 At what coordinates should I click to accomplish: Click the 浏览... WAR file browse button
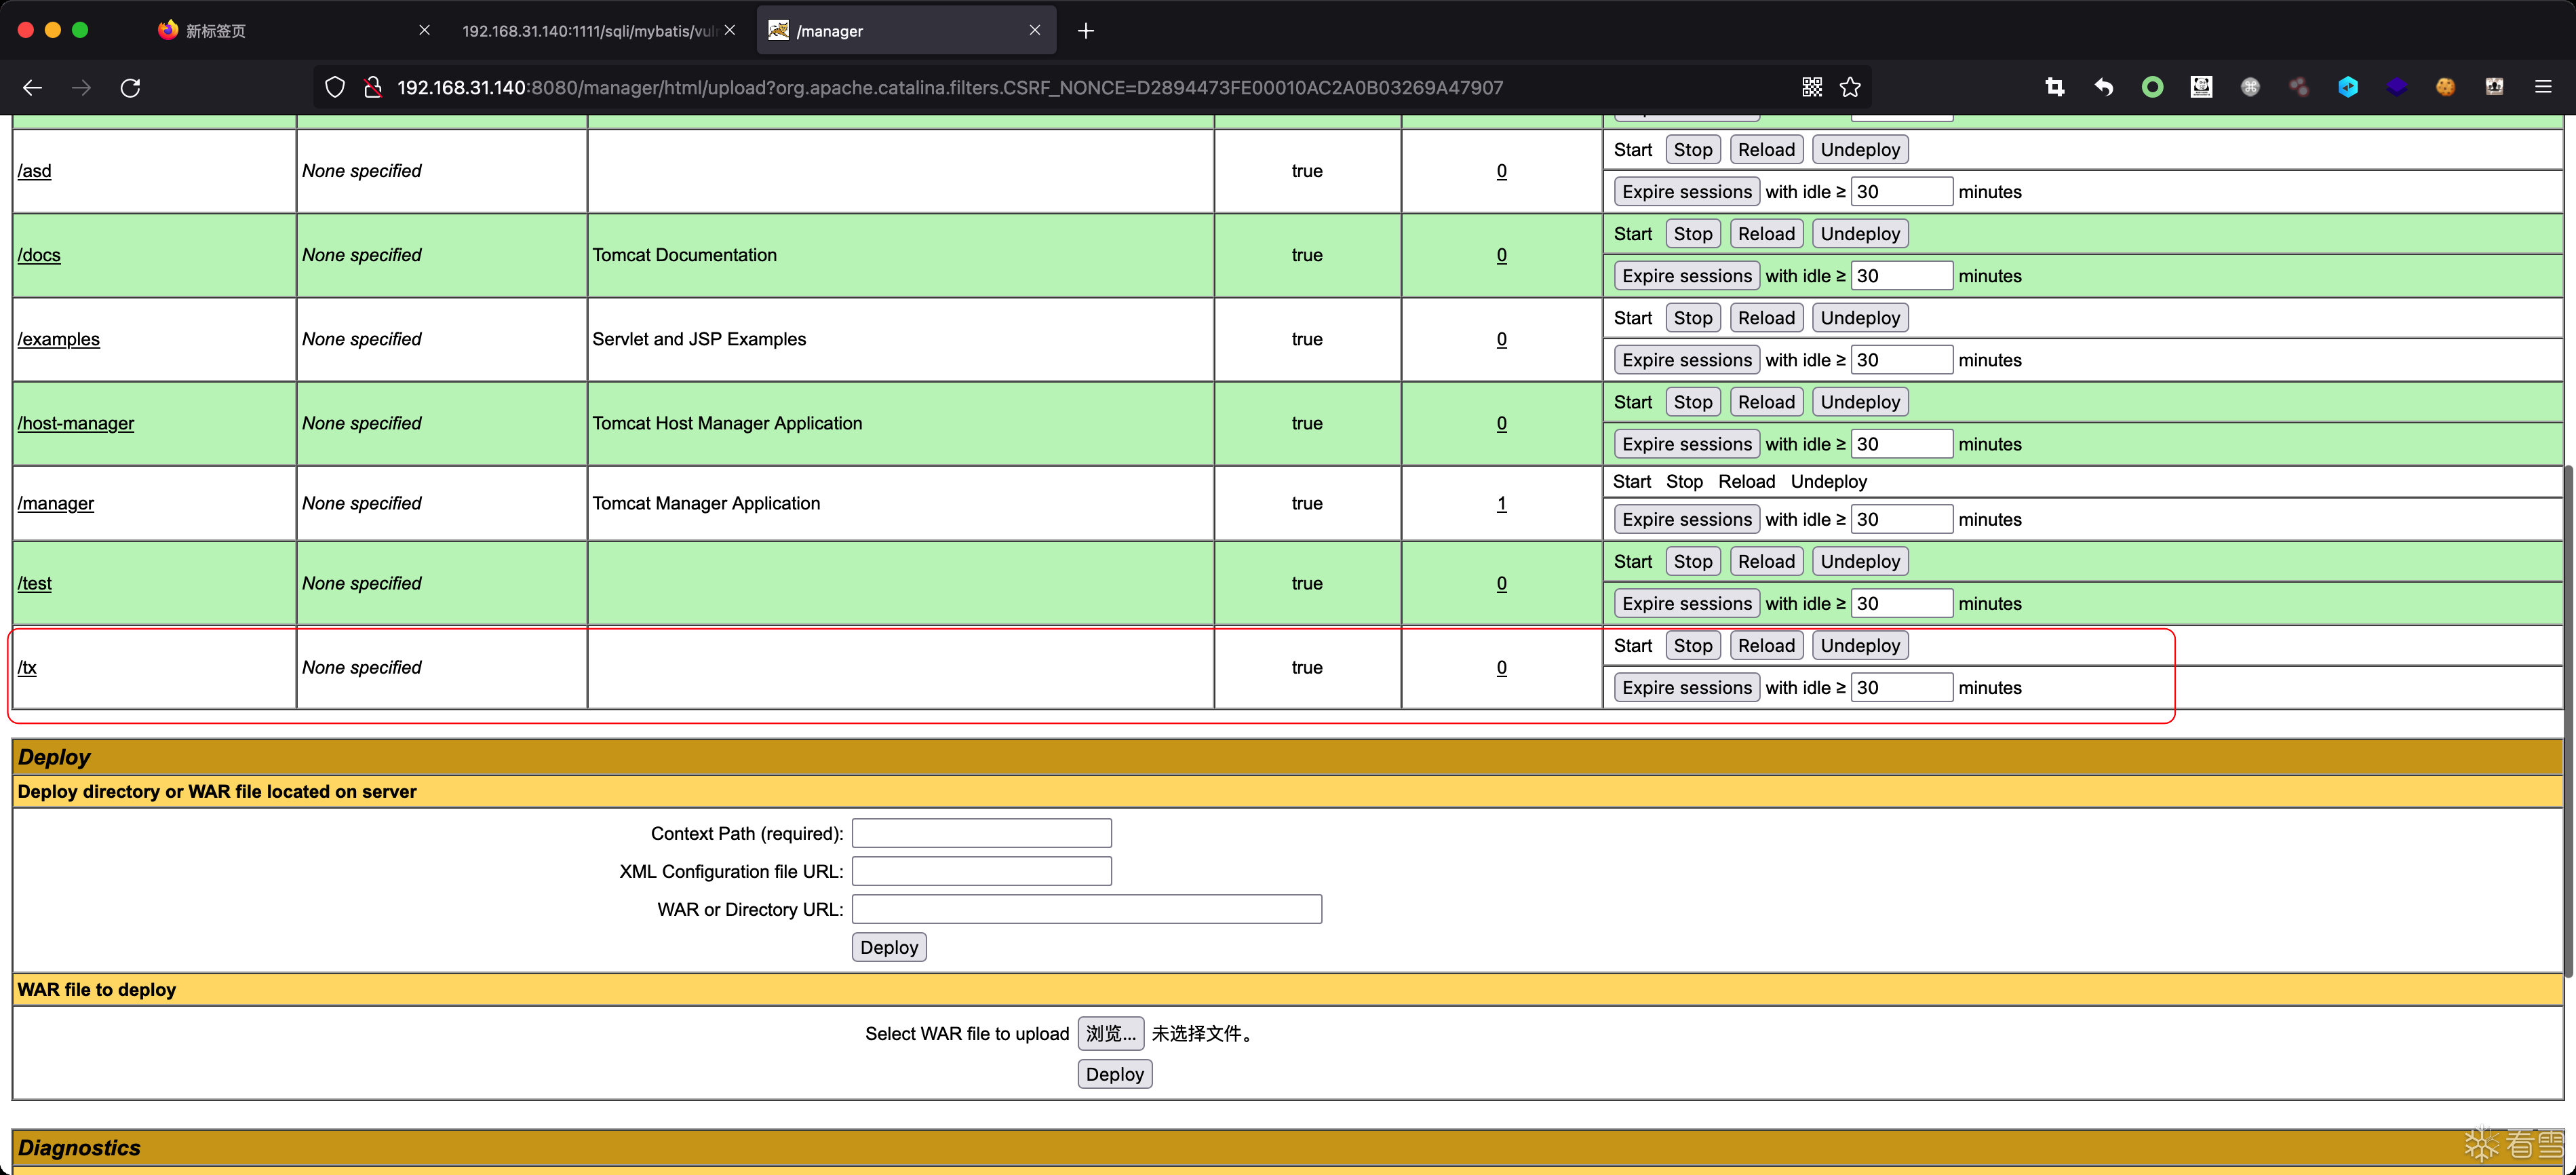[x=1110, y=1033]
